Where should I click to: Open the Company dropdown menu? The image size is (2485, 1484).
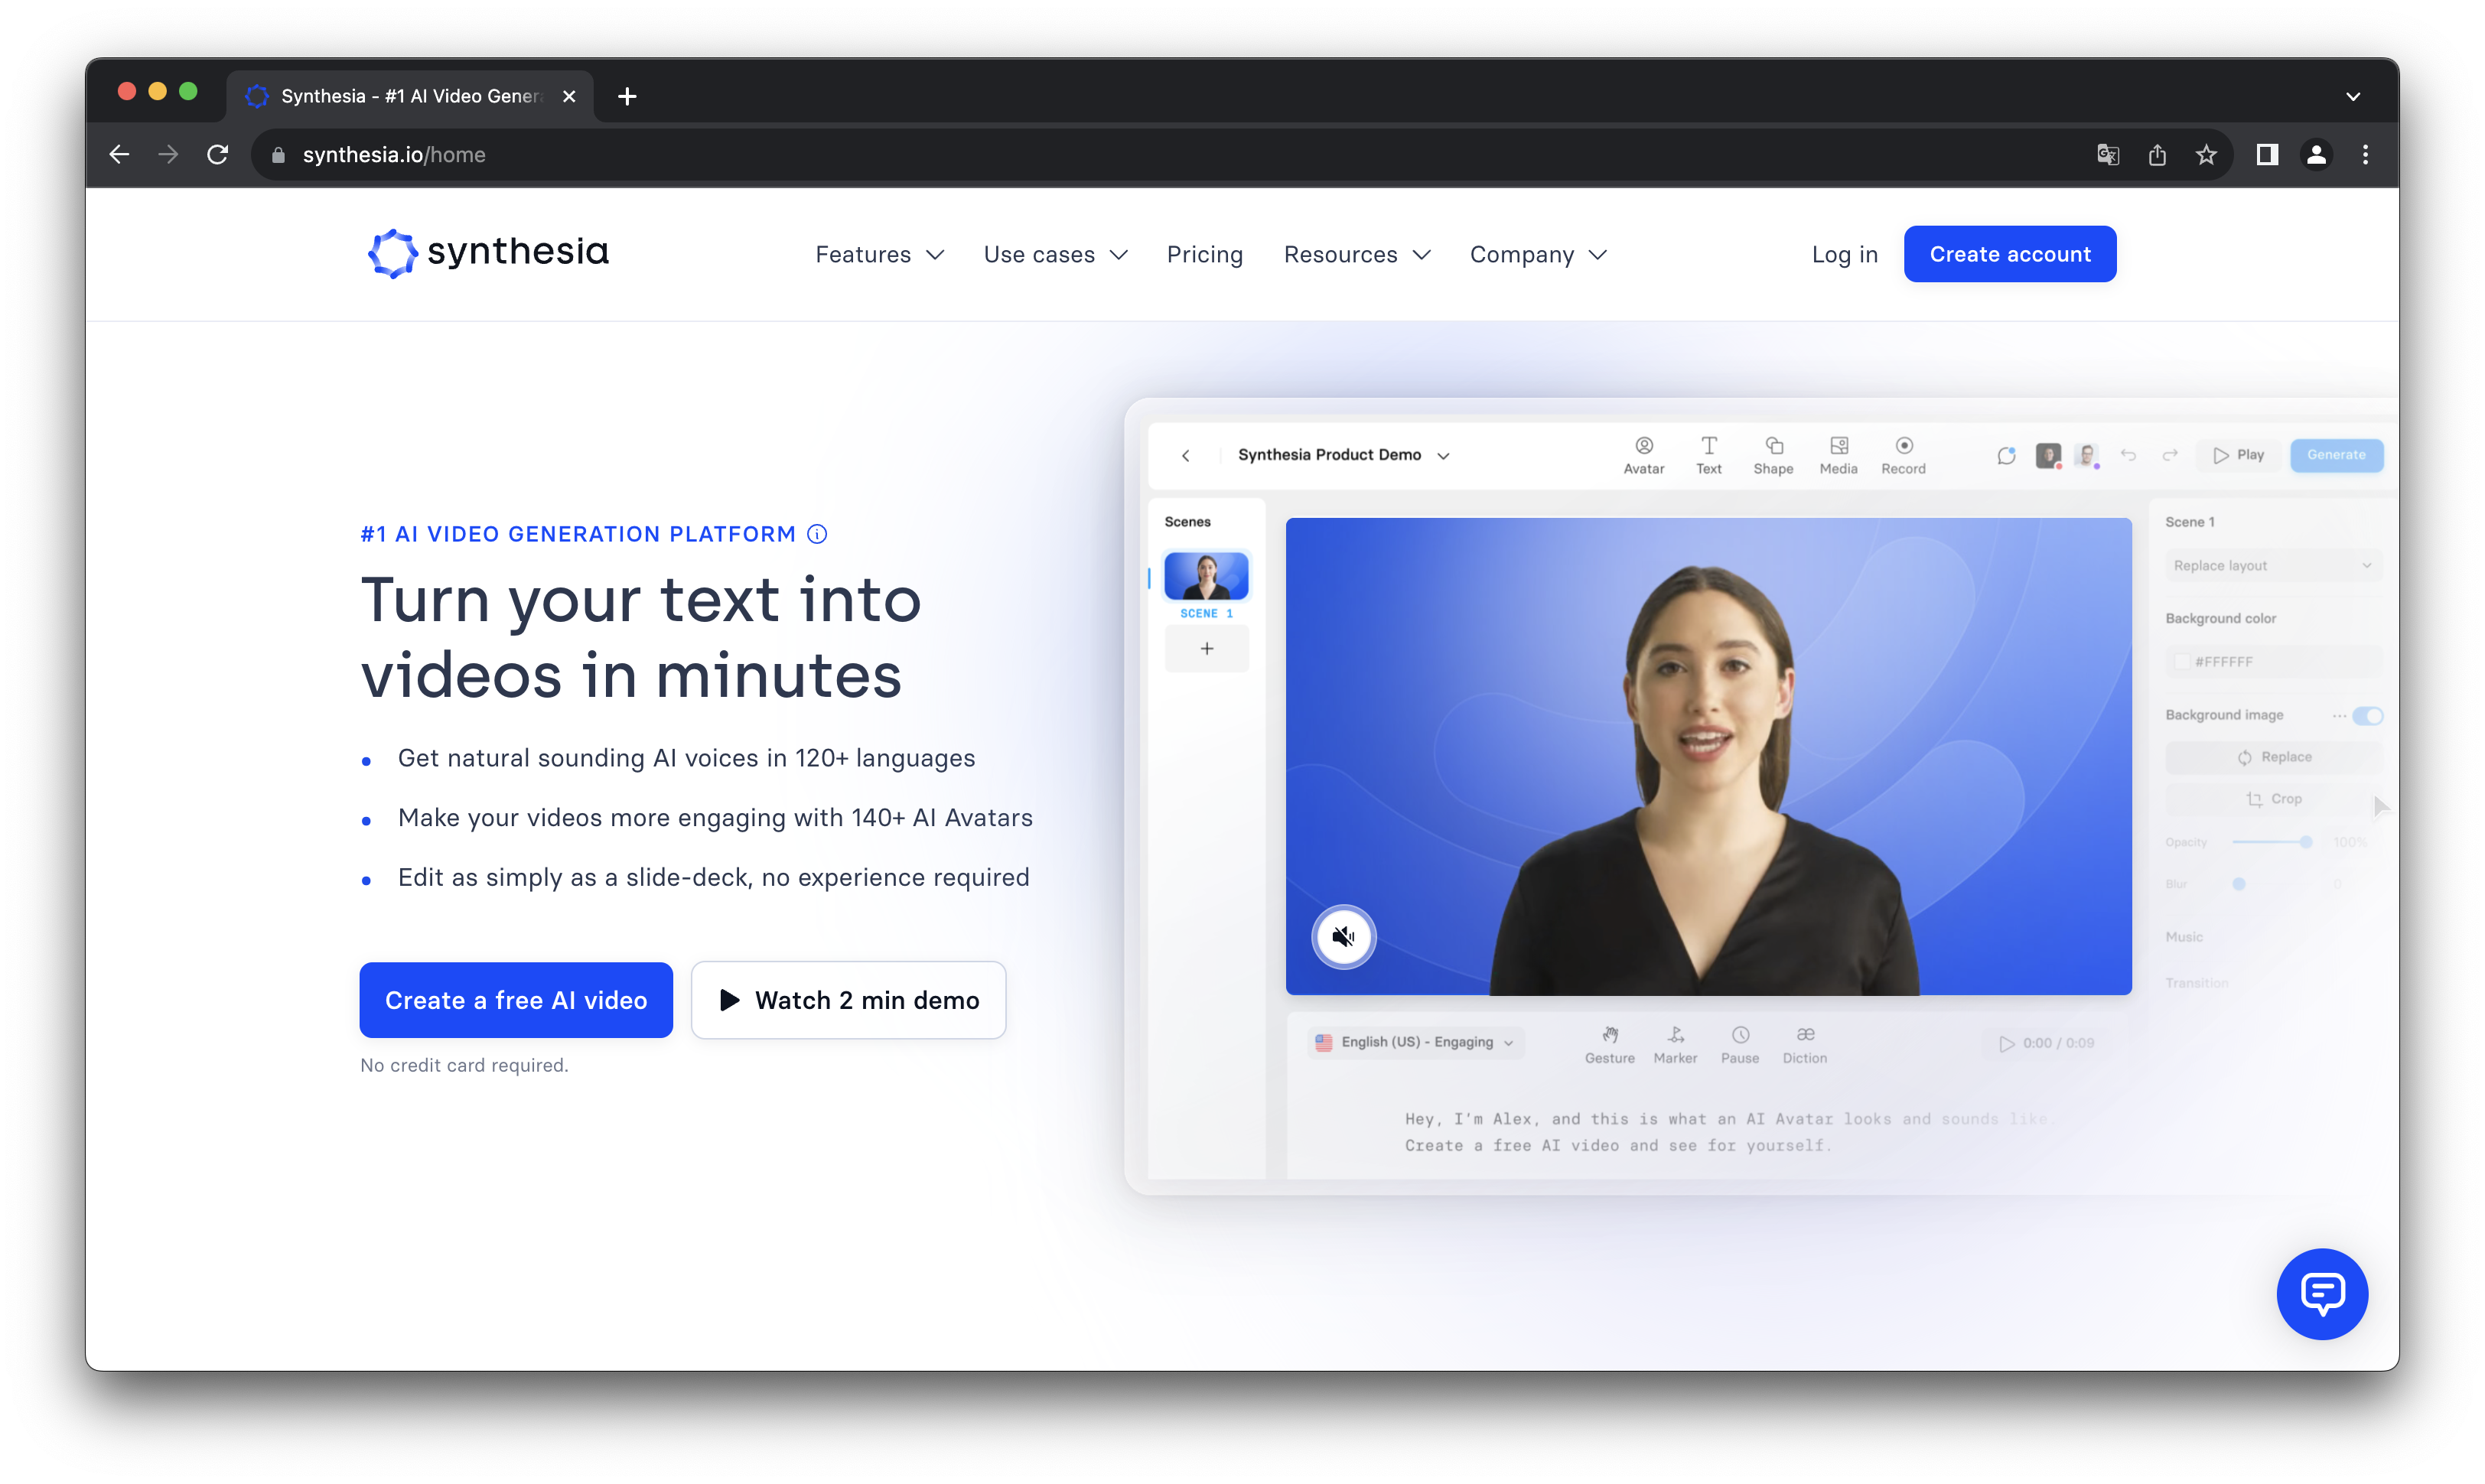(x=1538, y=255)
